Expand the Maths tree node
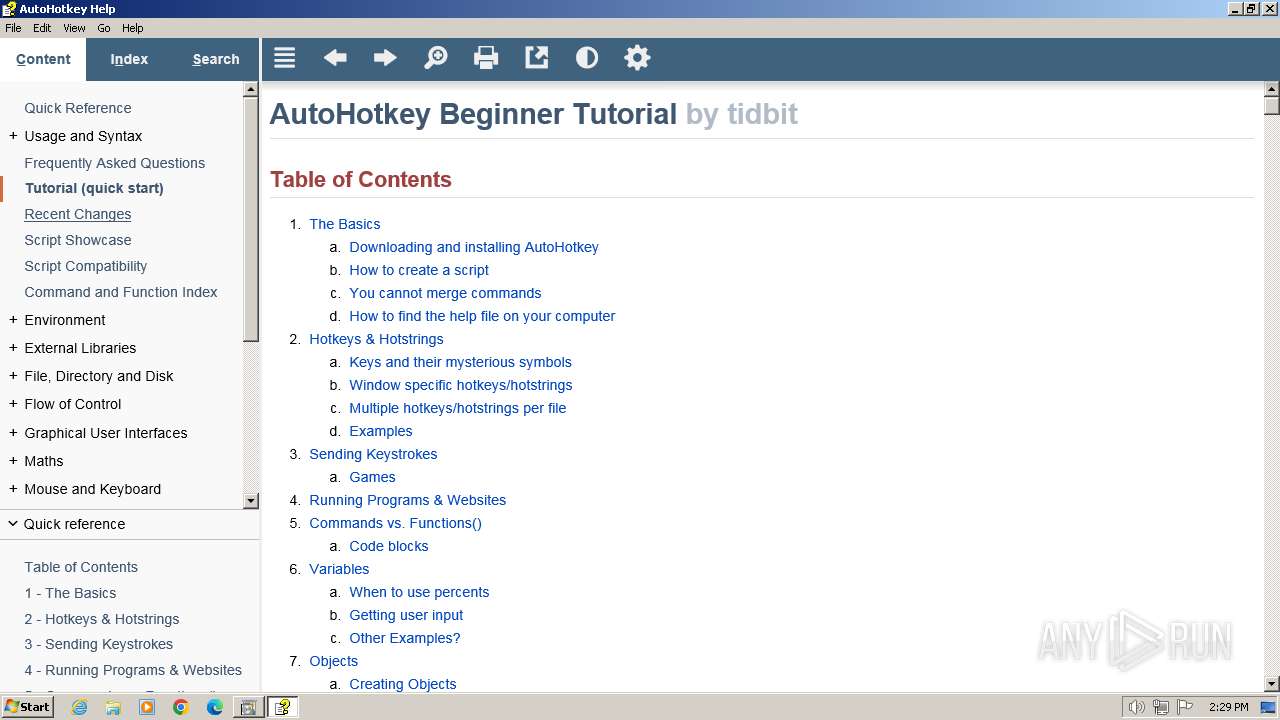The image size is (1280, 720). point(13,461)
